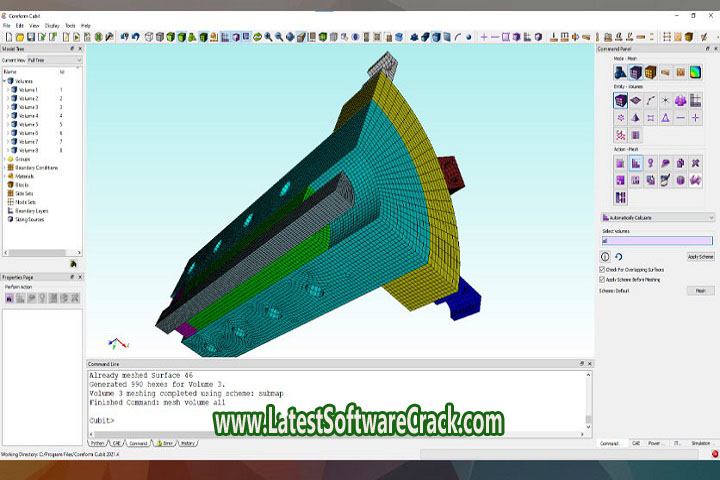720x480 pixels.
Task: Open the Current View Full Tree dropdown
Action: coord(55,60)
